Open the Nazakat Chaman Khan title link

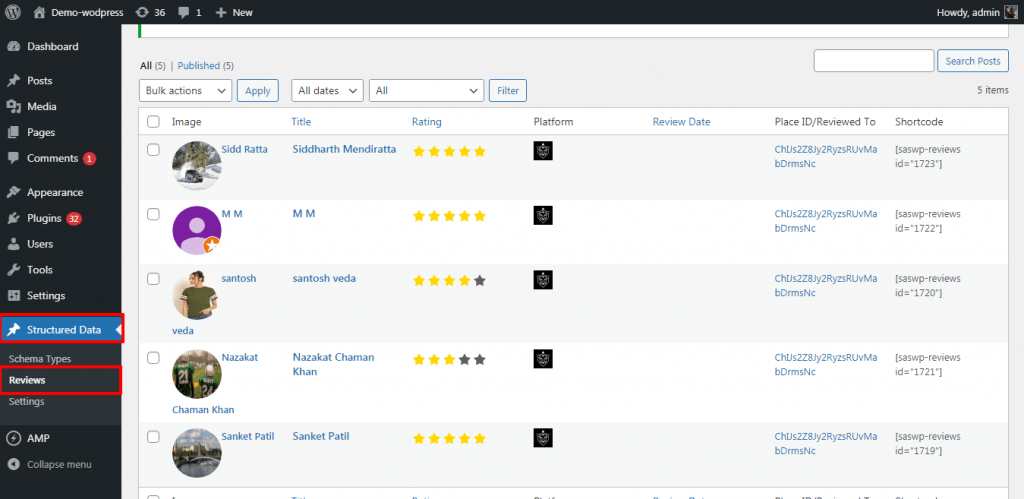(334, 364)
